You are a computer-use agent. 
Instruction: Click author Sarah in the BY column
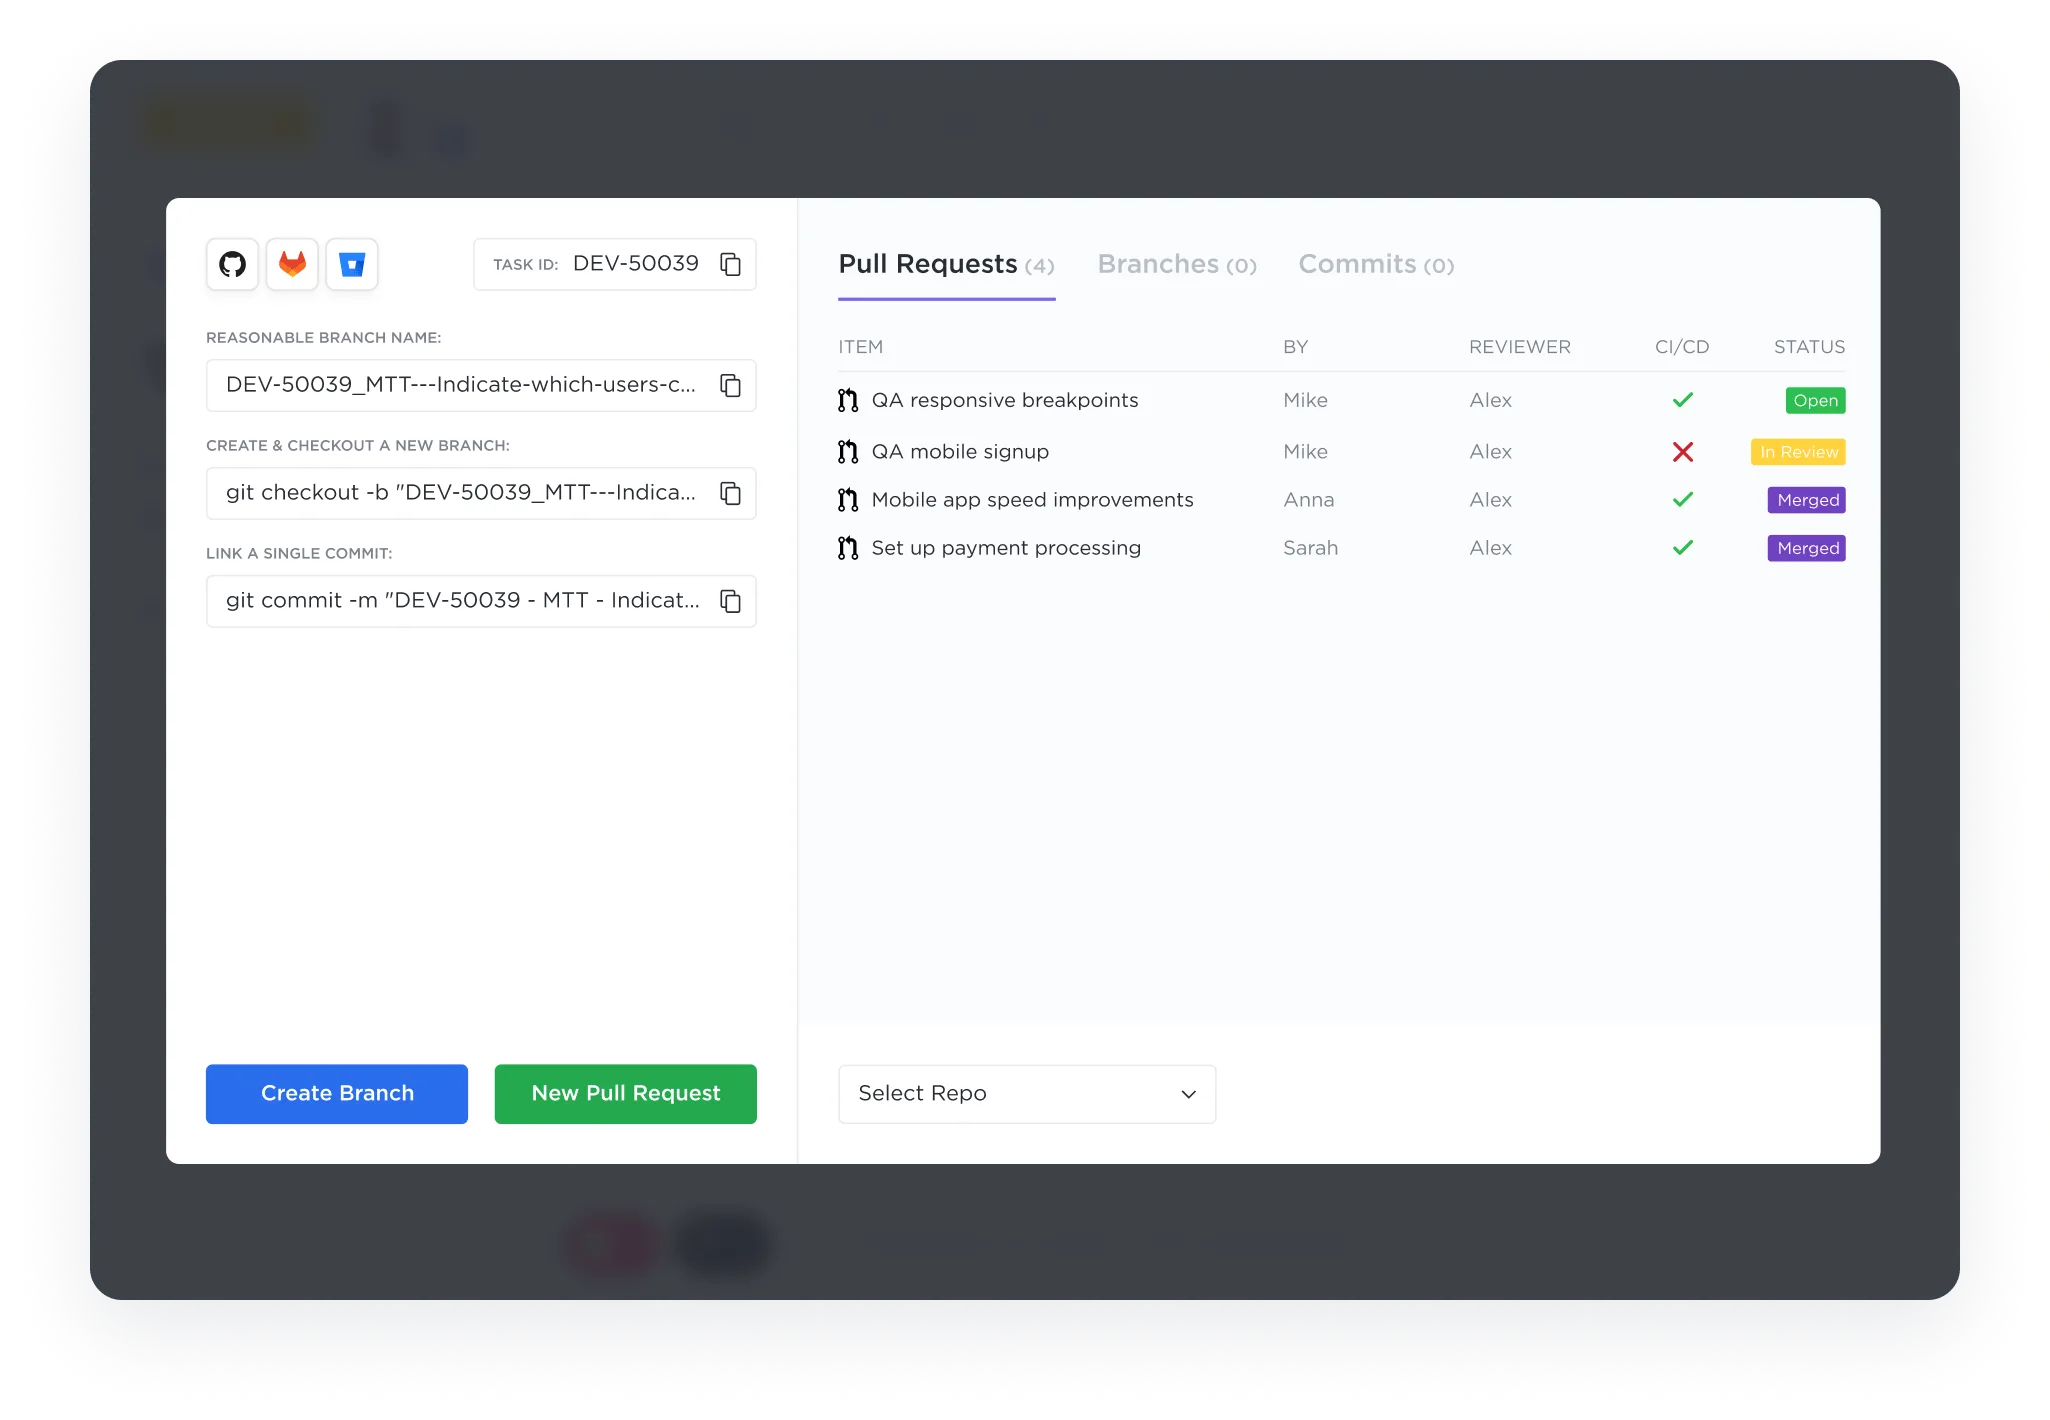(x=1311, y=548)
